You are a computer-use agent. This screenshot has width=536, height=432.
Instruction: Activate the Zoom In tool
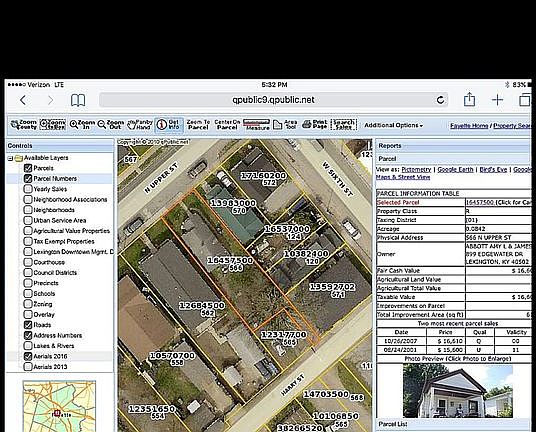coord(82,124)
